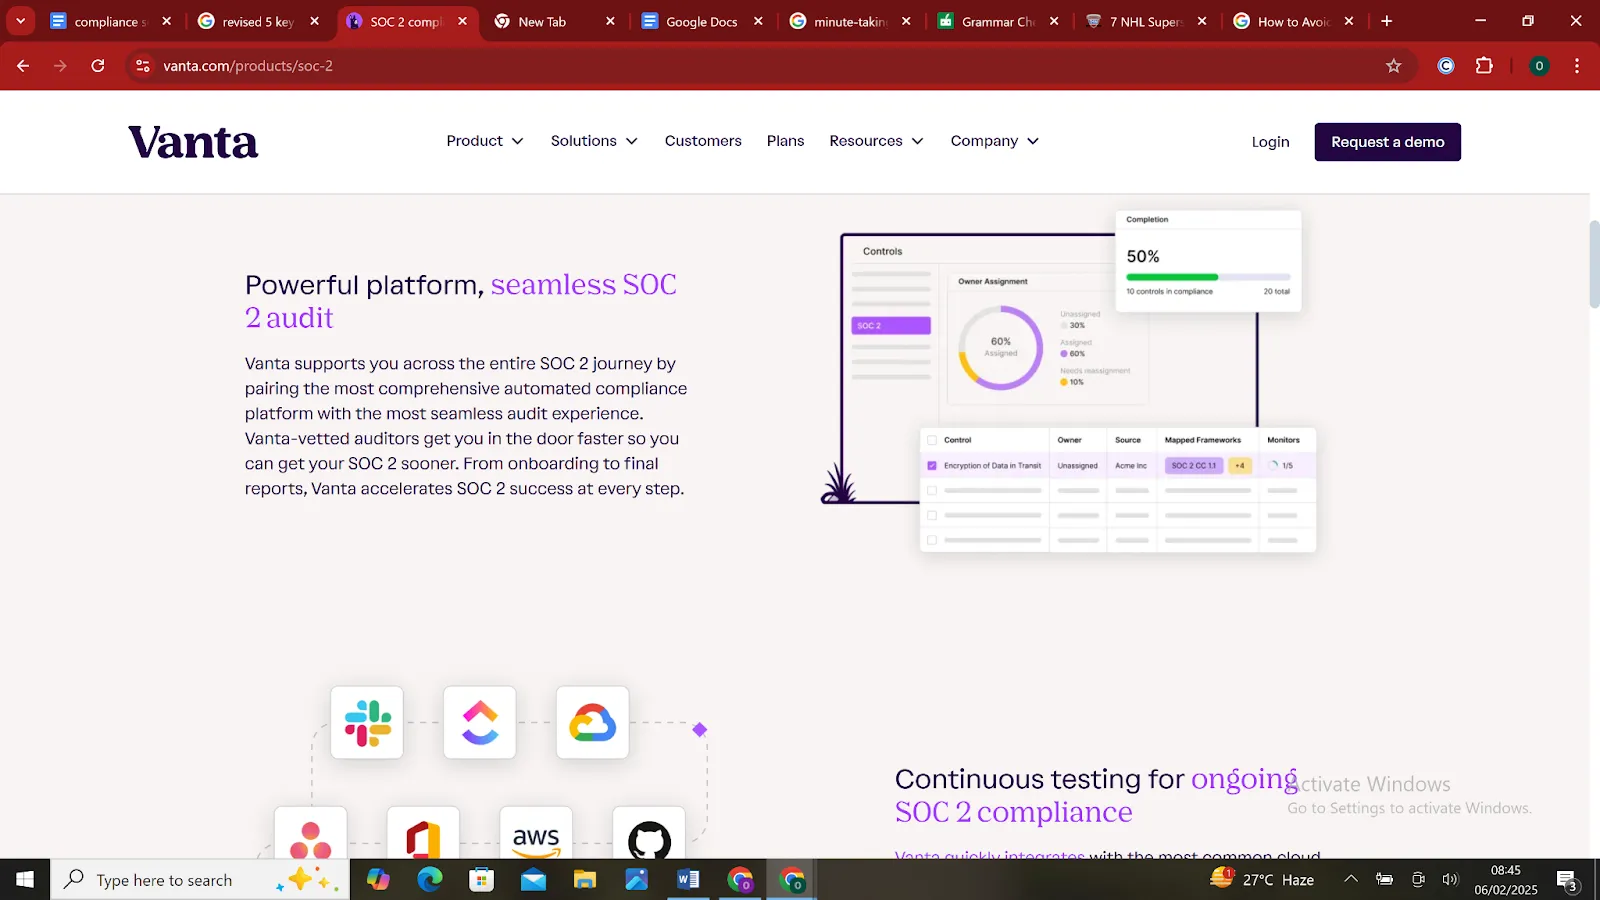Image resolution: width=1600 pixels, height=900 pixels.
Task: View site information icon in address bar
Action: point(143,66)
